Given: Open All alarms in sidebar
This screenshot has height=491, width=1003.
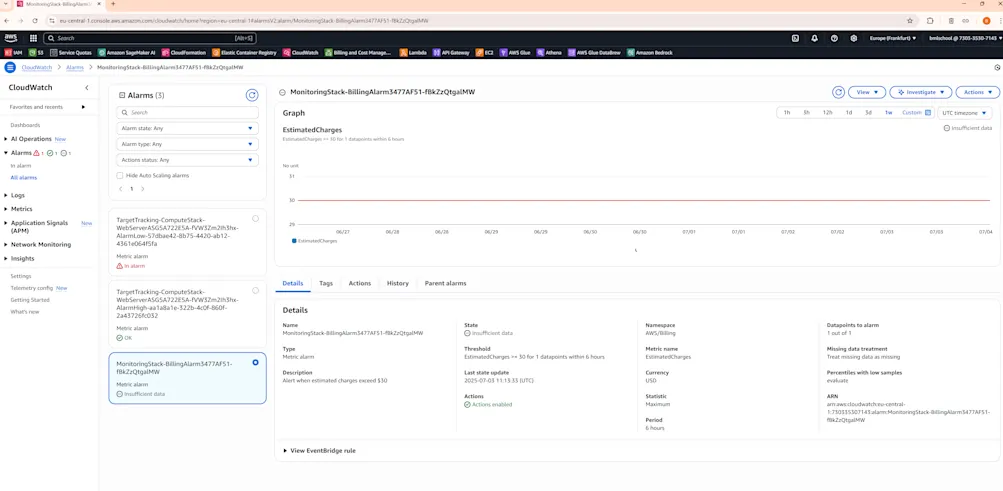Looking at the screenshot, I should [x=24, y=178].
